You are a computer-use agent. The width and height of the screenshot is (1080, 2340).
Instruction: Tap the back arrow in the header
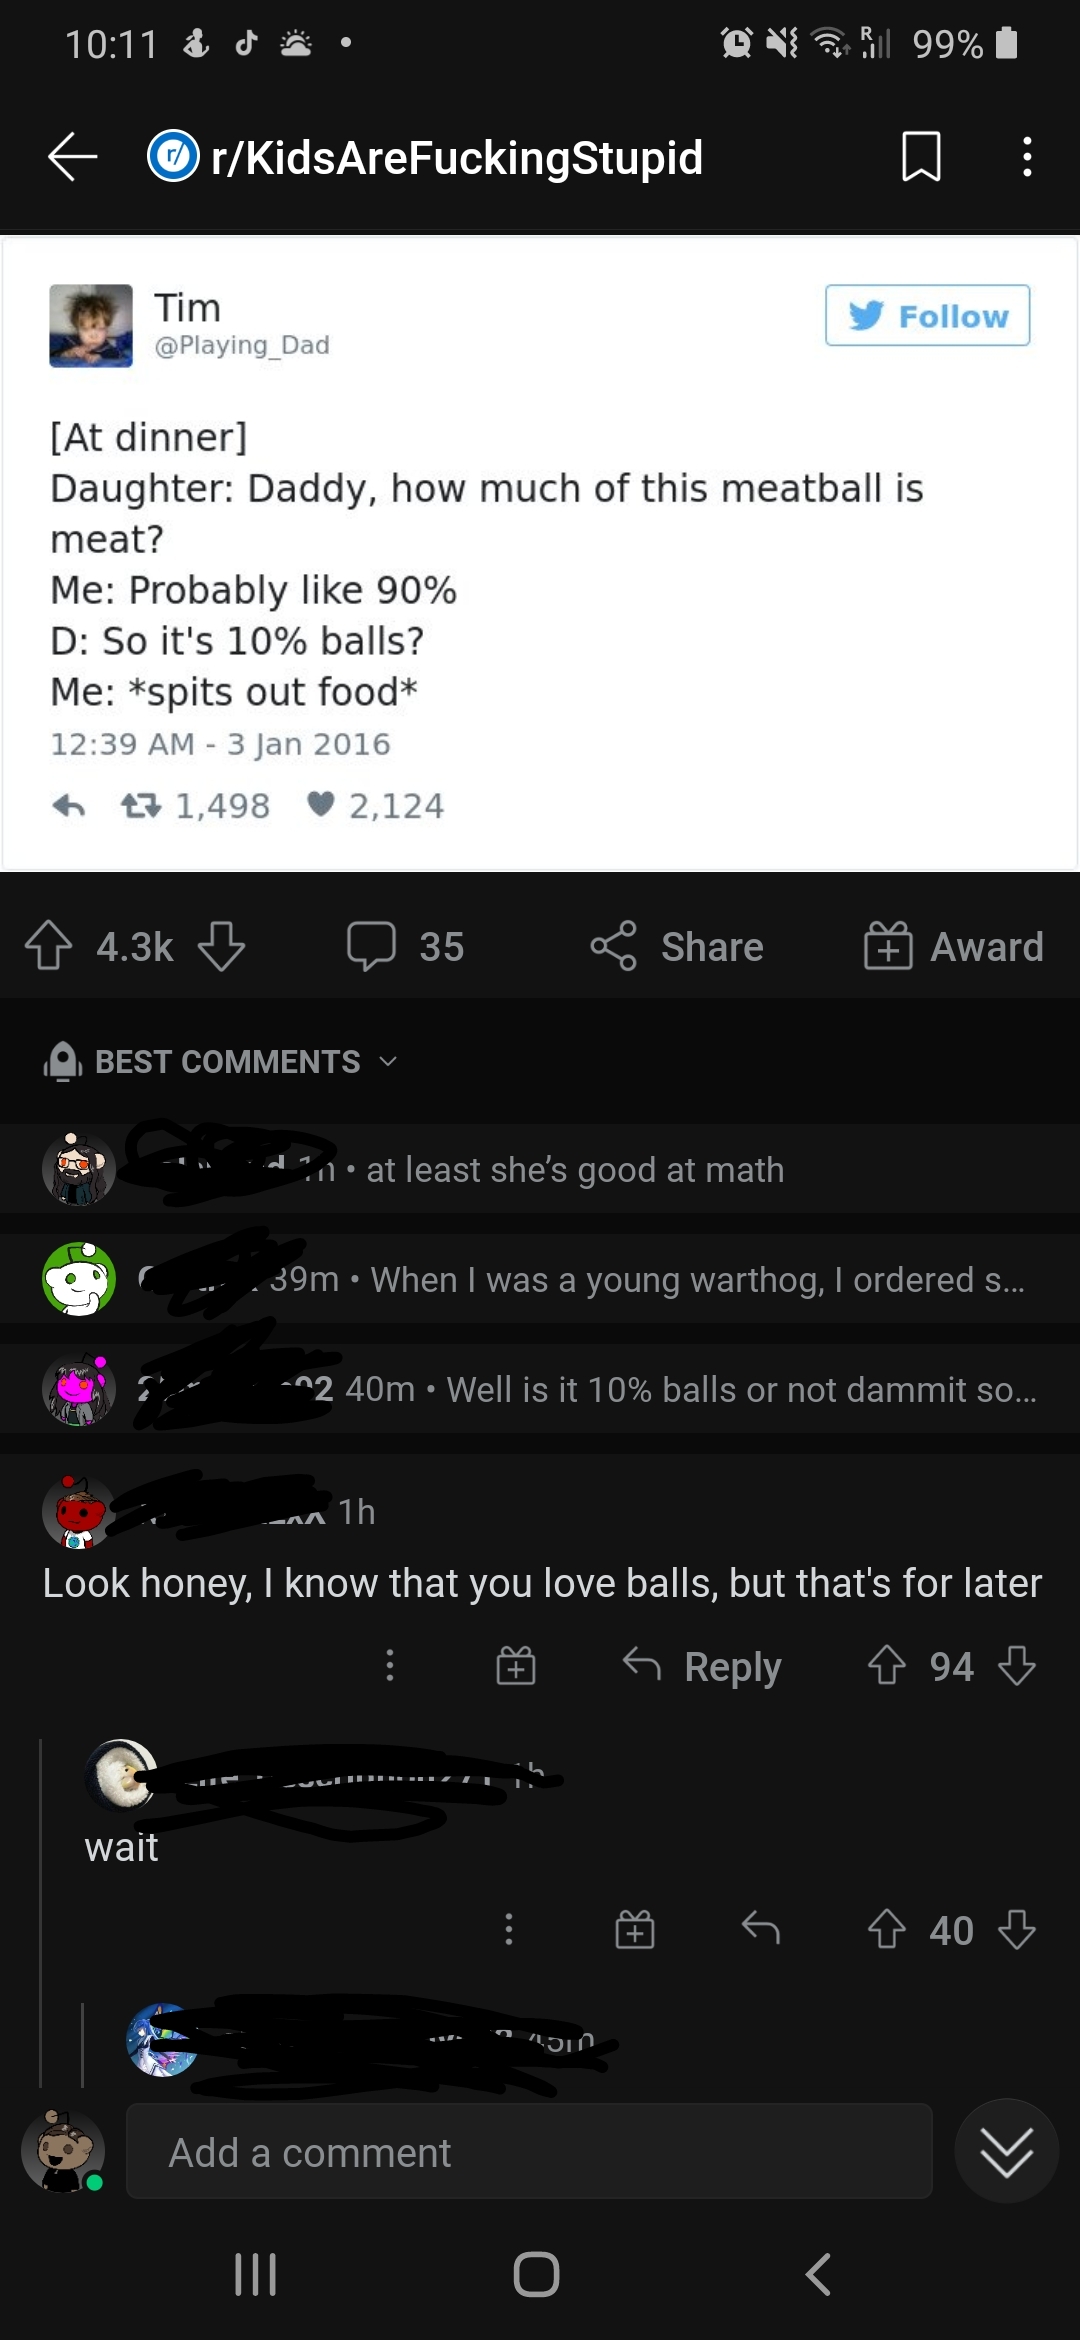72,157
